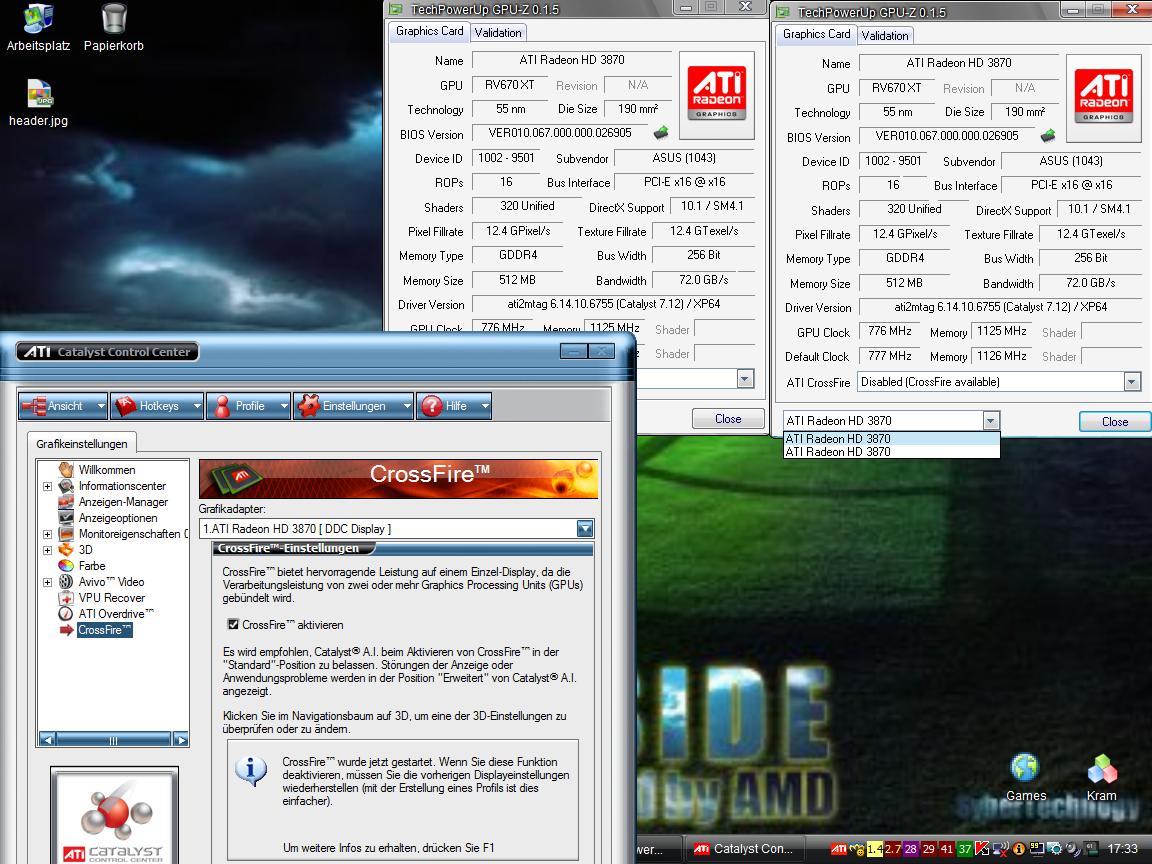This screenshot has height=864, width=1152.
Task: Select the Grafikeinstellungen tab
Action: (82, 444)
